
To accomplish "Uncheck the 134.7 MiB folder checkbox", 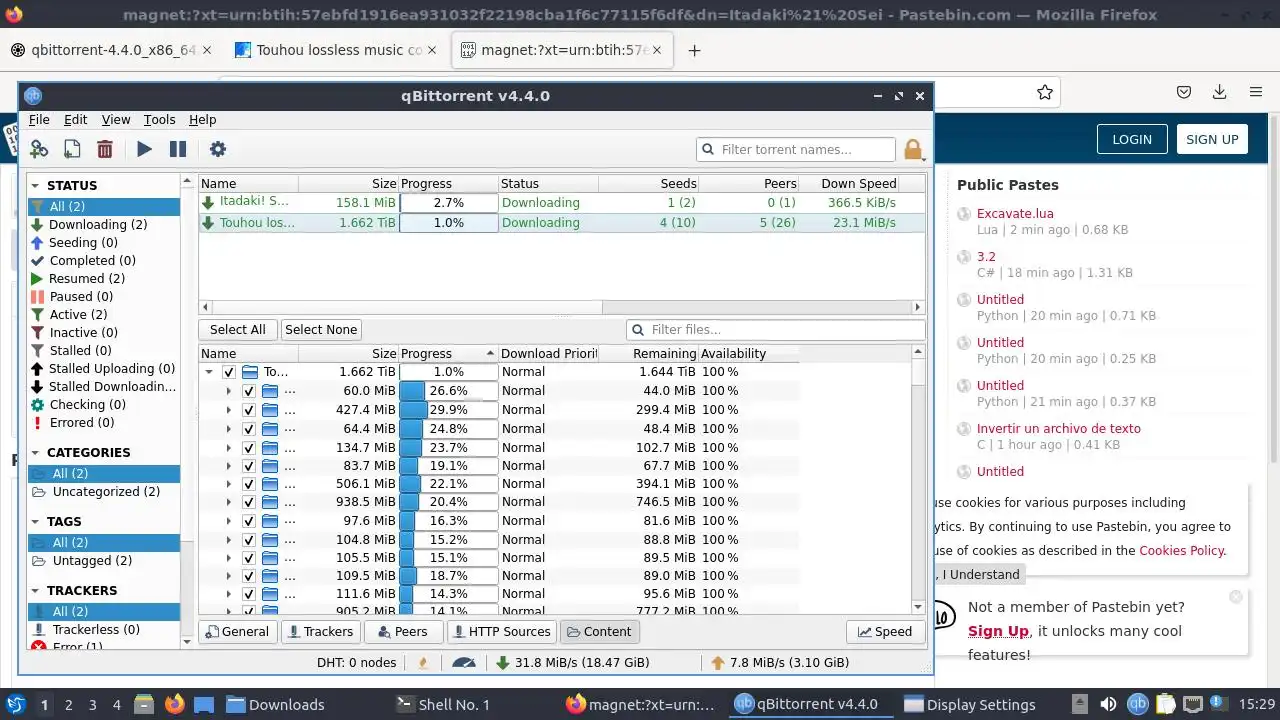I will 249,447.
